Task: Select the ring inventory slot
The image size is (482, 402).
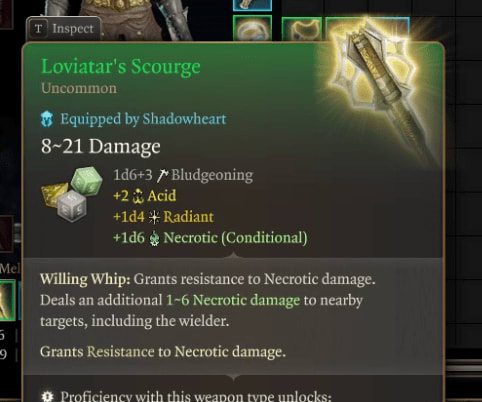Action: [252, 28]
